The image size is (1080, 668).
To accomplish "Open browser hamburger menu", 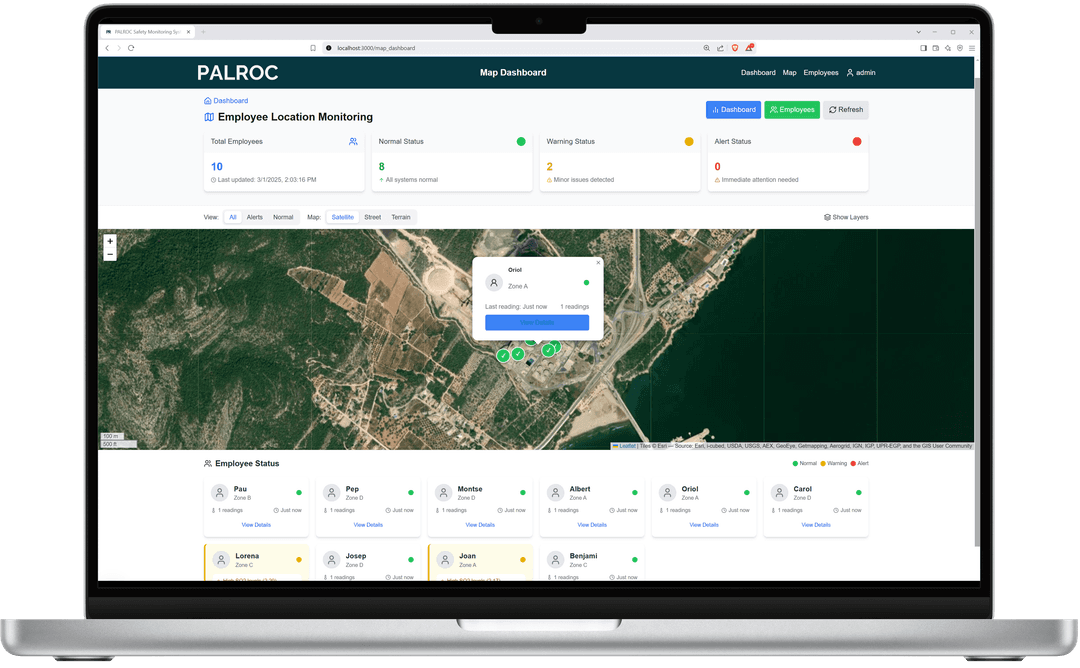I will (972, 48).
